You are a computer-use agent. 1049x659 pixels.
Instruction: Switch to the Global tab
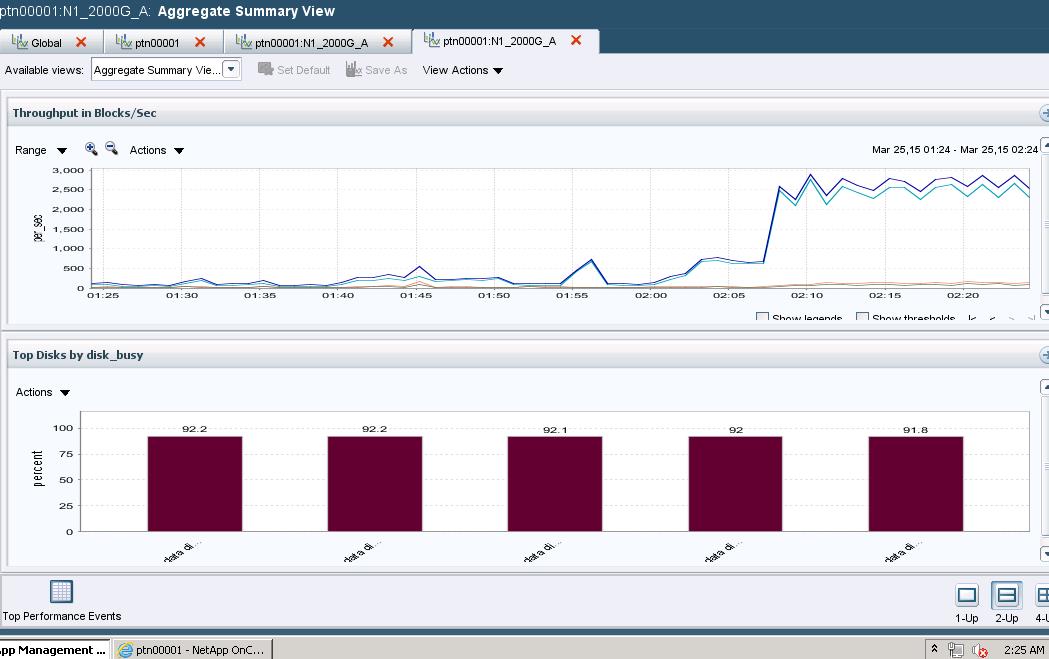tap(45, 42)
